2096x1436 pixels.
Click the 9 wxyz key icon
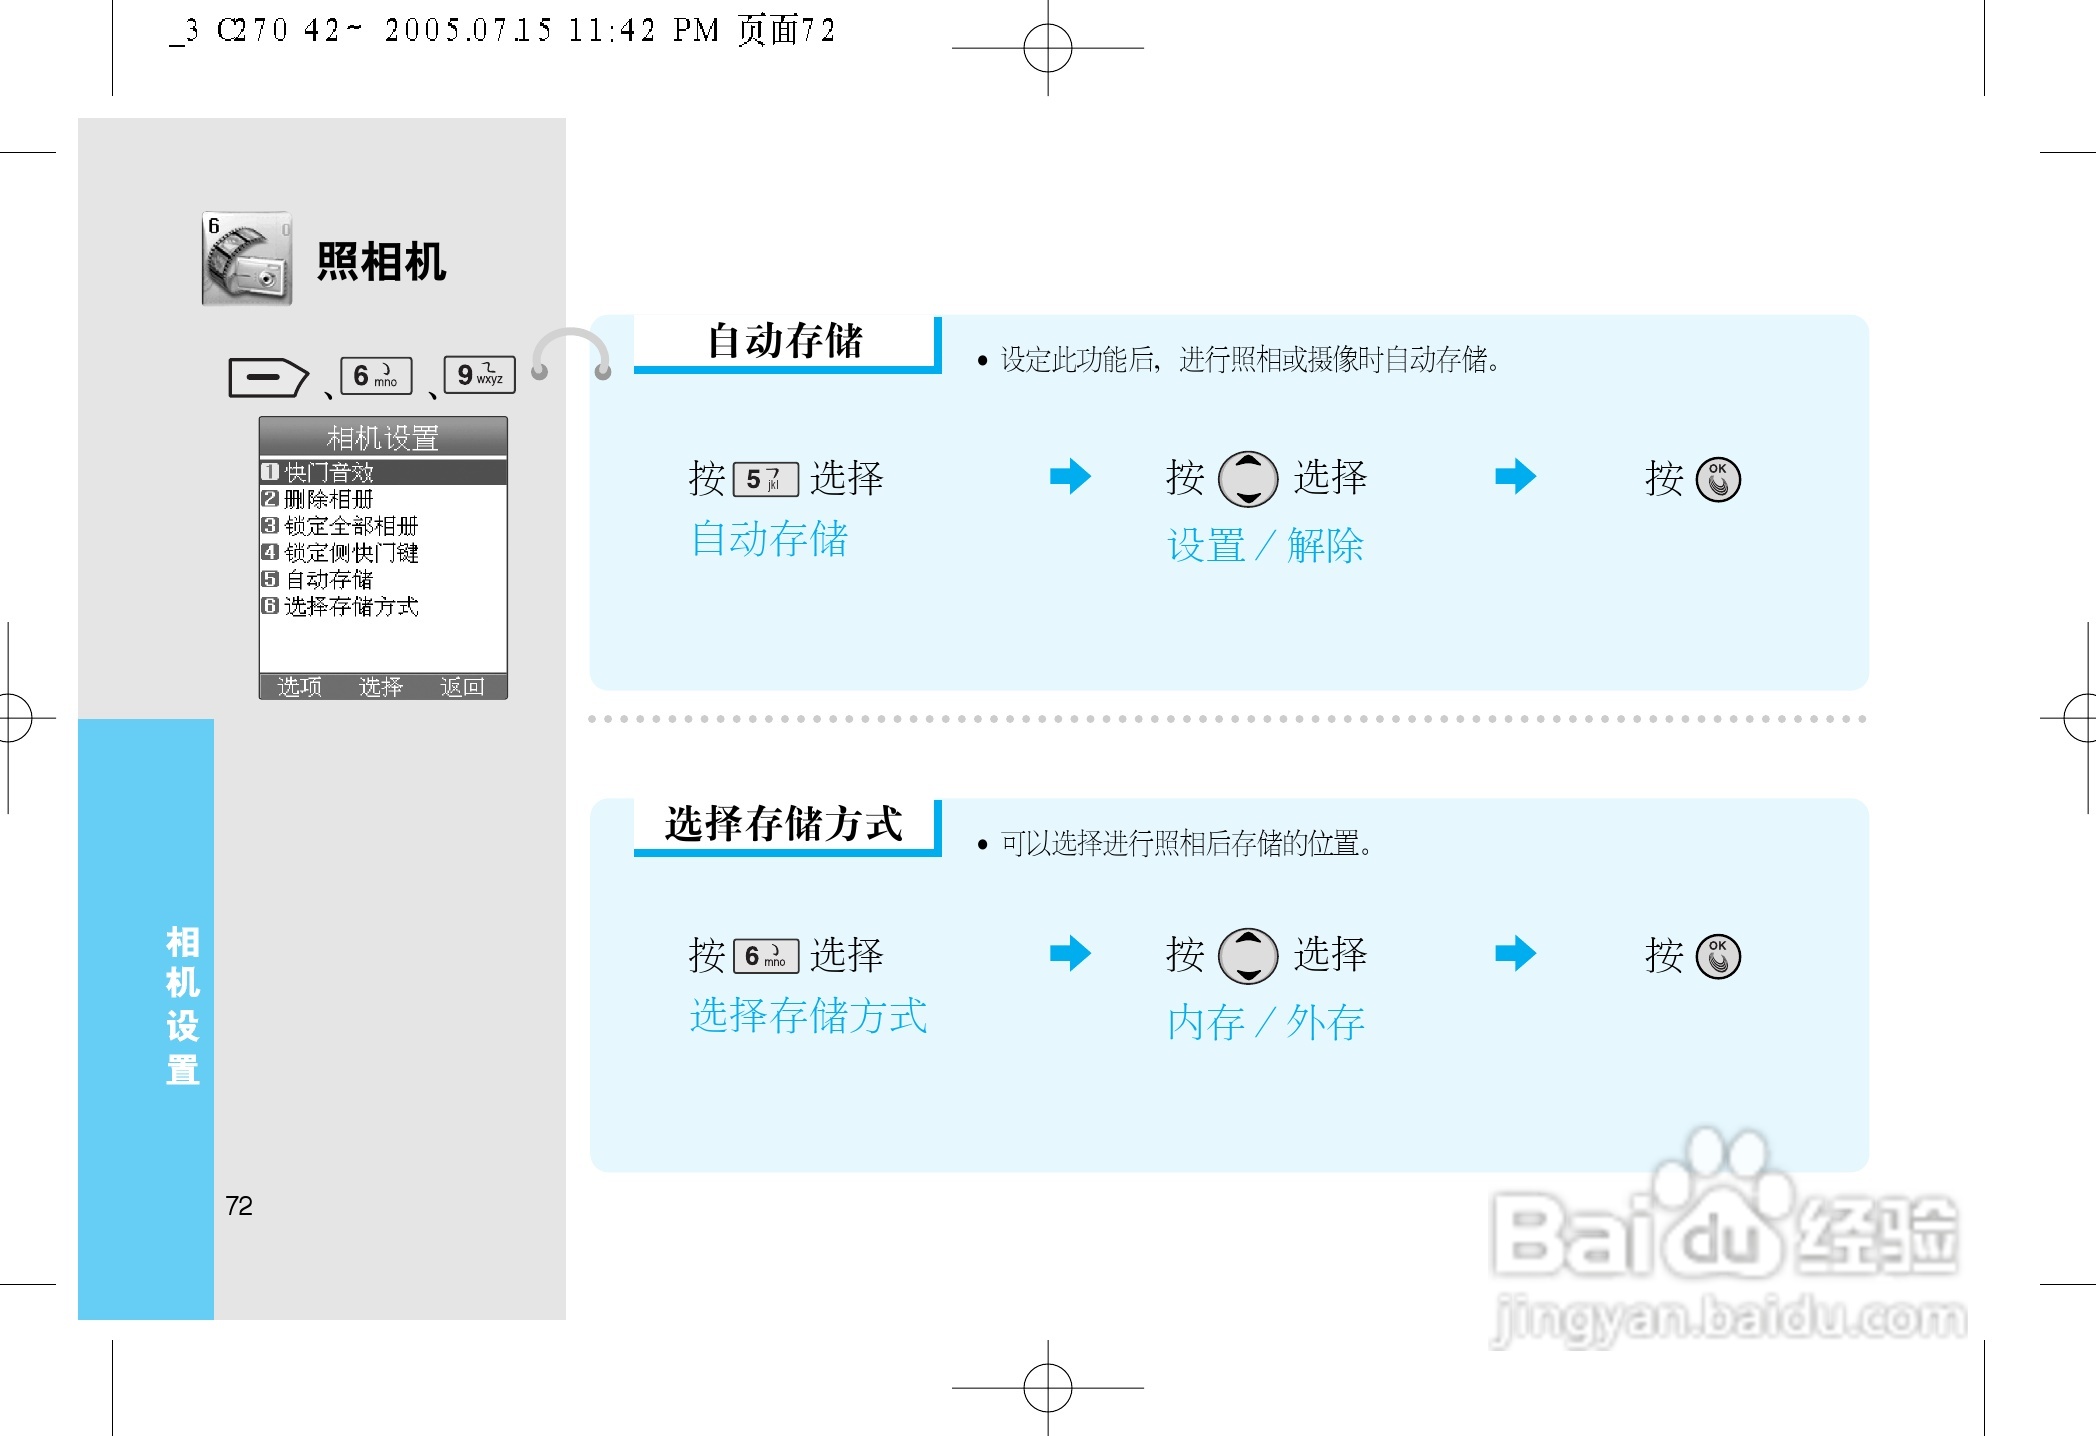tap(480, 375)
